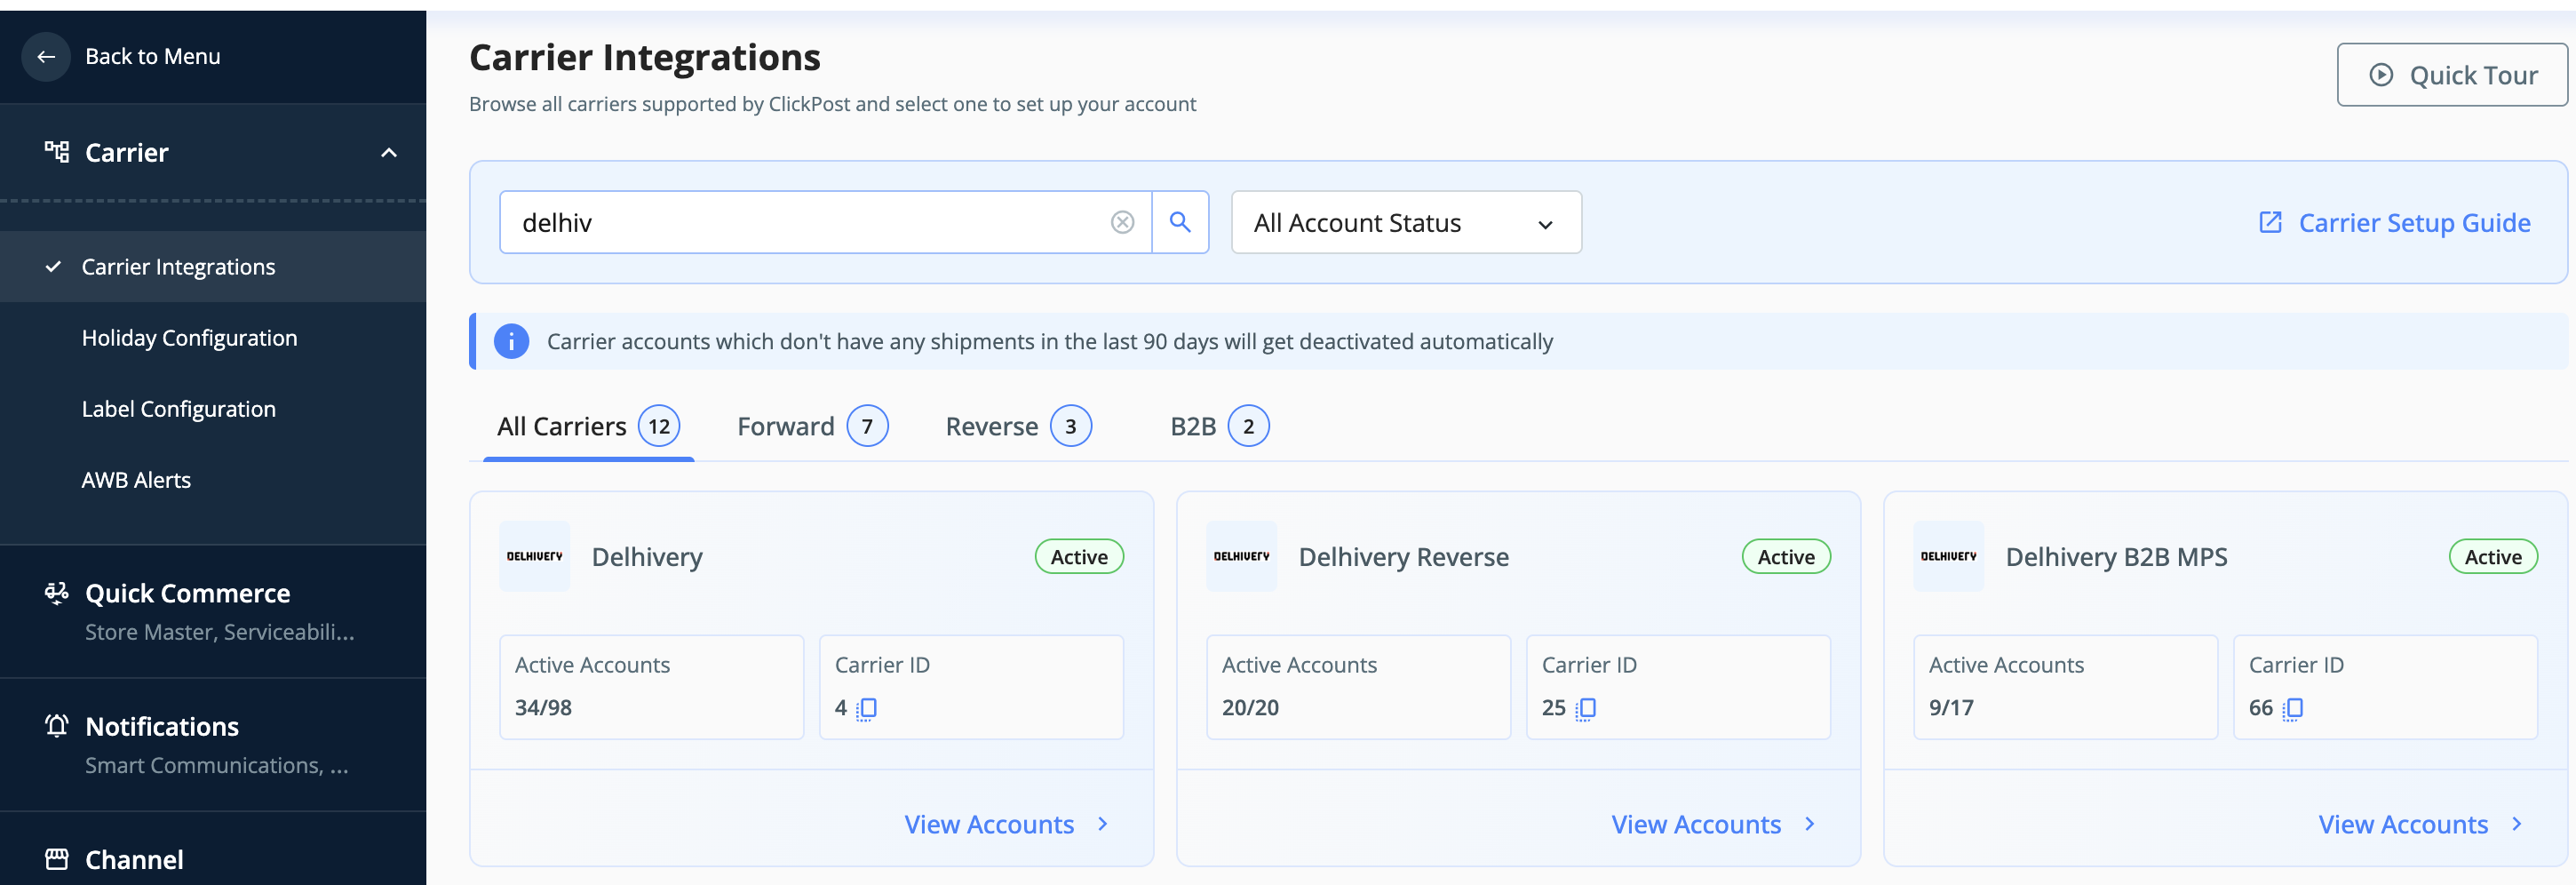This screenshot has width=2576, height=885.
Task: Click the chevron next to Delhivery B2B MPS View Accounts
Action: (x=2517, y=824)
